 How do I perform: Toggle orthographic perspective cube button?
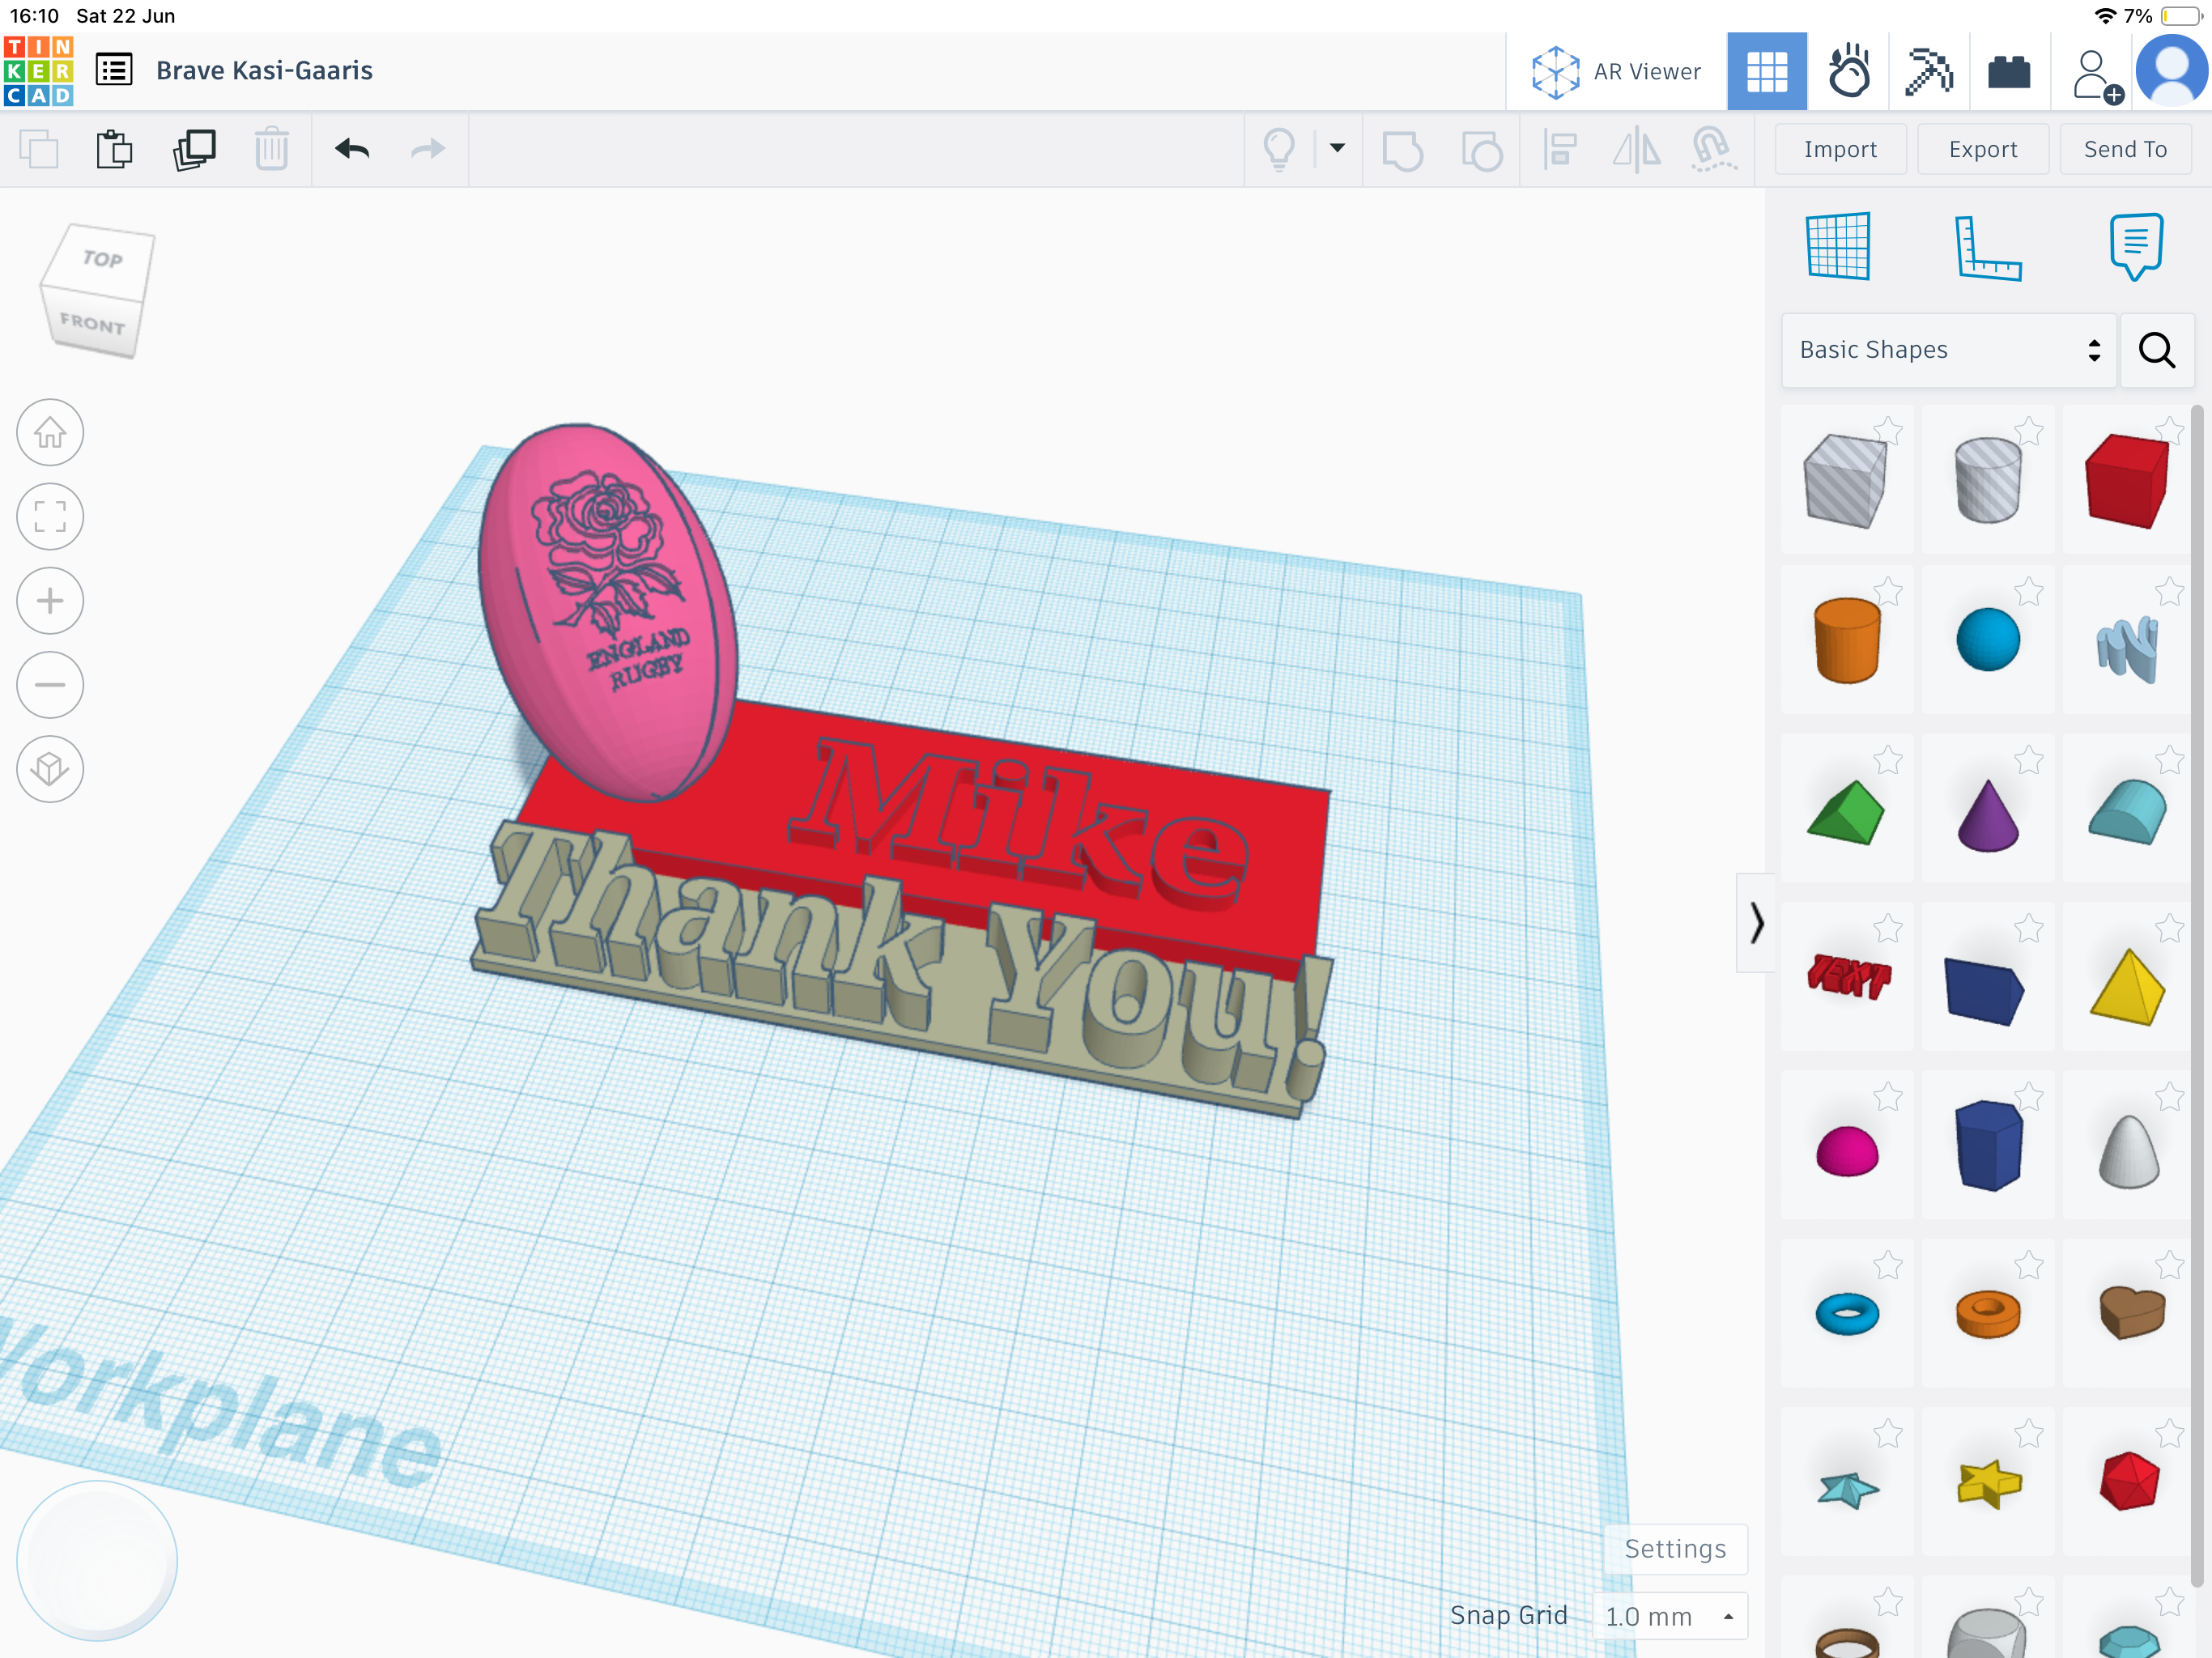[x=50, y=769]
